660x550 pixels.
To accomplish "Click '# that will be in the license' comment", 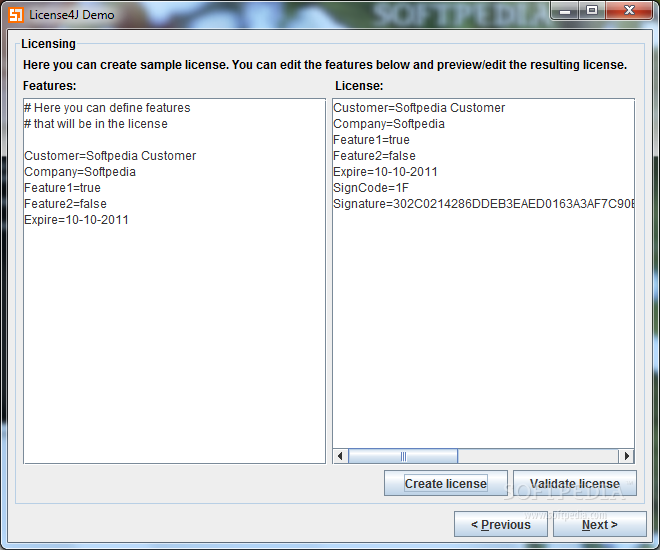I will tap(96, 124).
